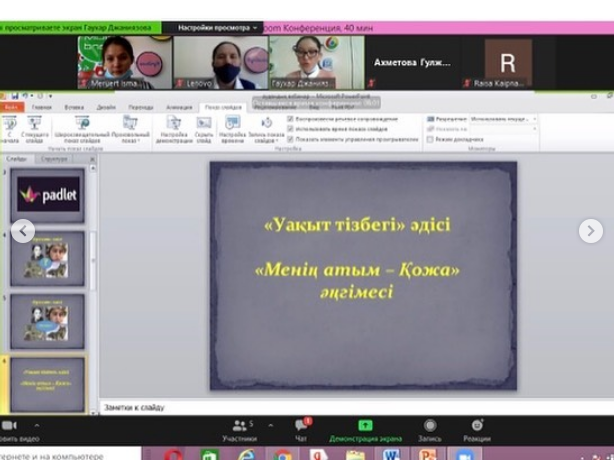The image size is (614, 460).
Task: Click the left carousel arrow button
Action: 23,231
